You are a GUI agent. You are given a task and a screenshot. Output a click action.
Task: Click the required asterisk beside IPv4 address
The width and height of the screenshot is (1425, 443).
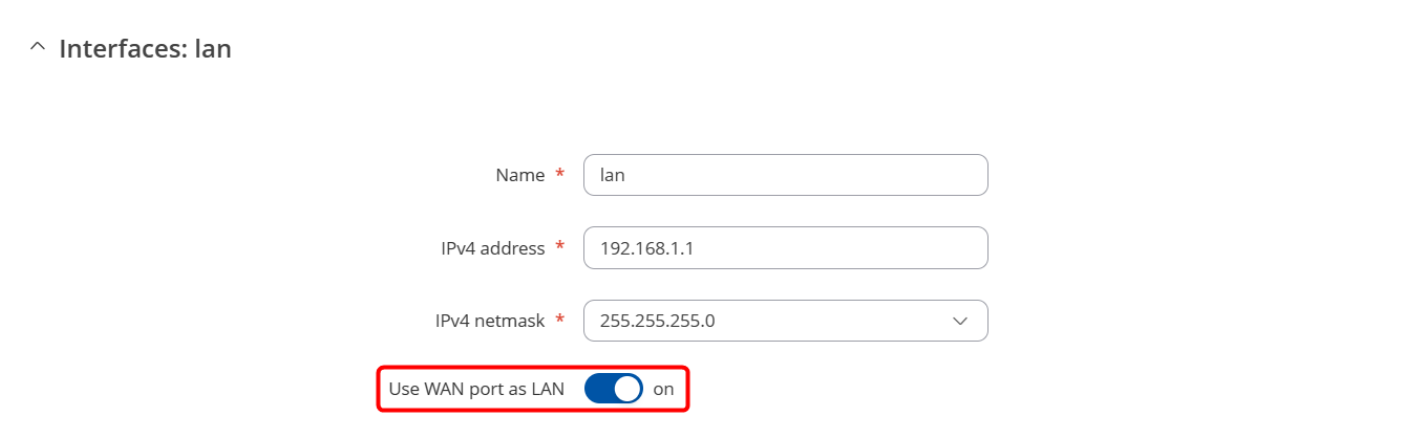coord(560,247)
